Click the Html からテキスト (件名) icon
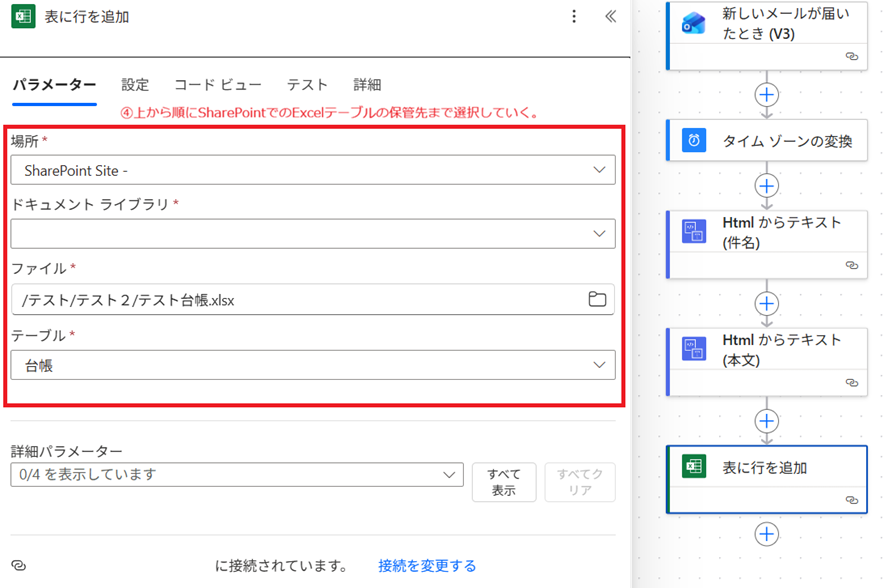 tap(694, 231)
